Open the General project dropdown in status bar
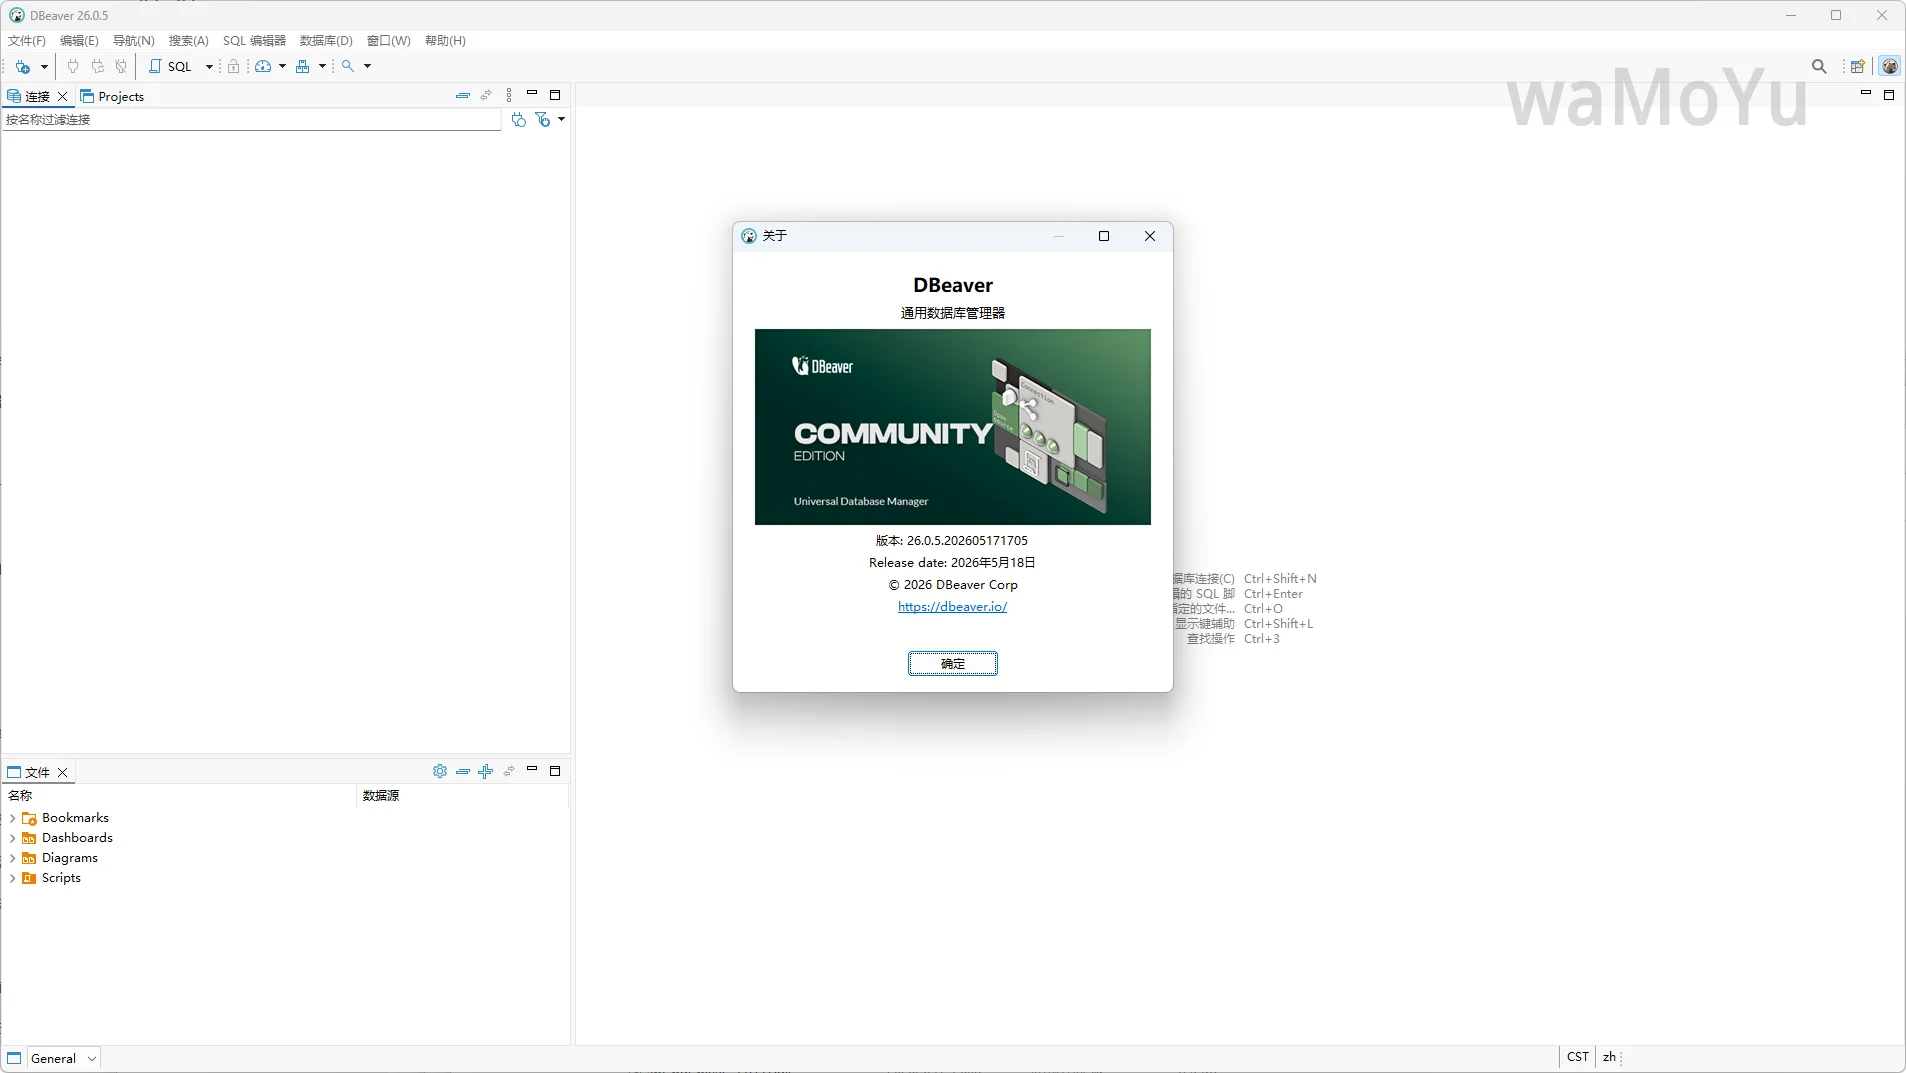 pyautogui.click(x=63, y=1059)
